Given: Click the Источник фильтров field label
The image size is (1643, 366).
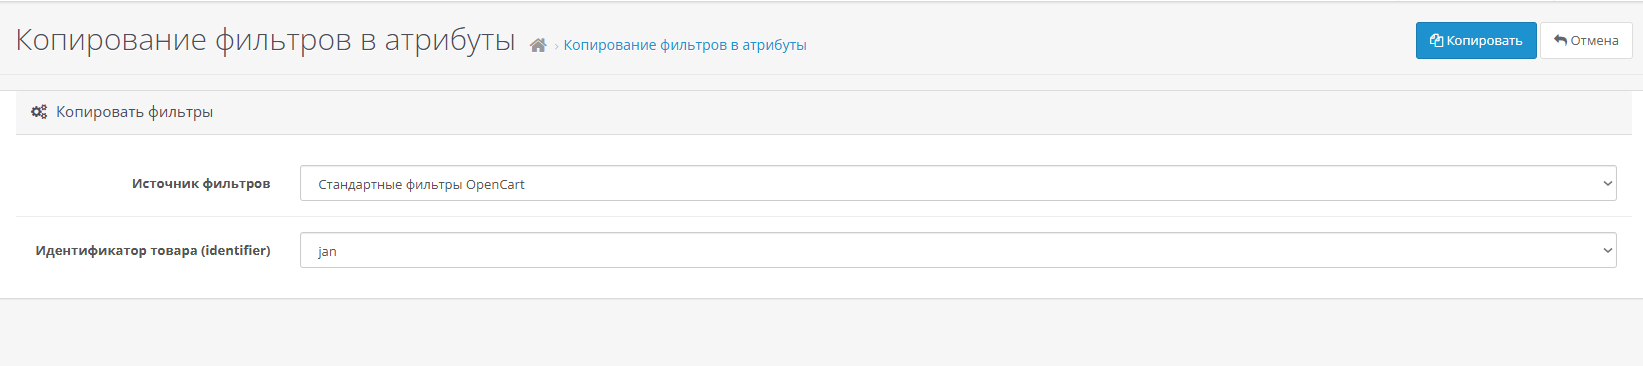Looking at the screenshot, I should [x=201, y=184].
